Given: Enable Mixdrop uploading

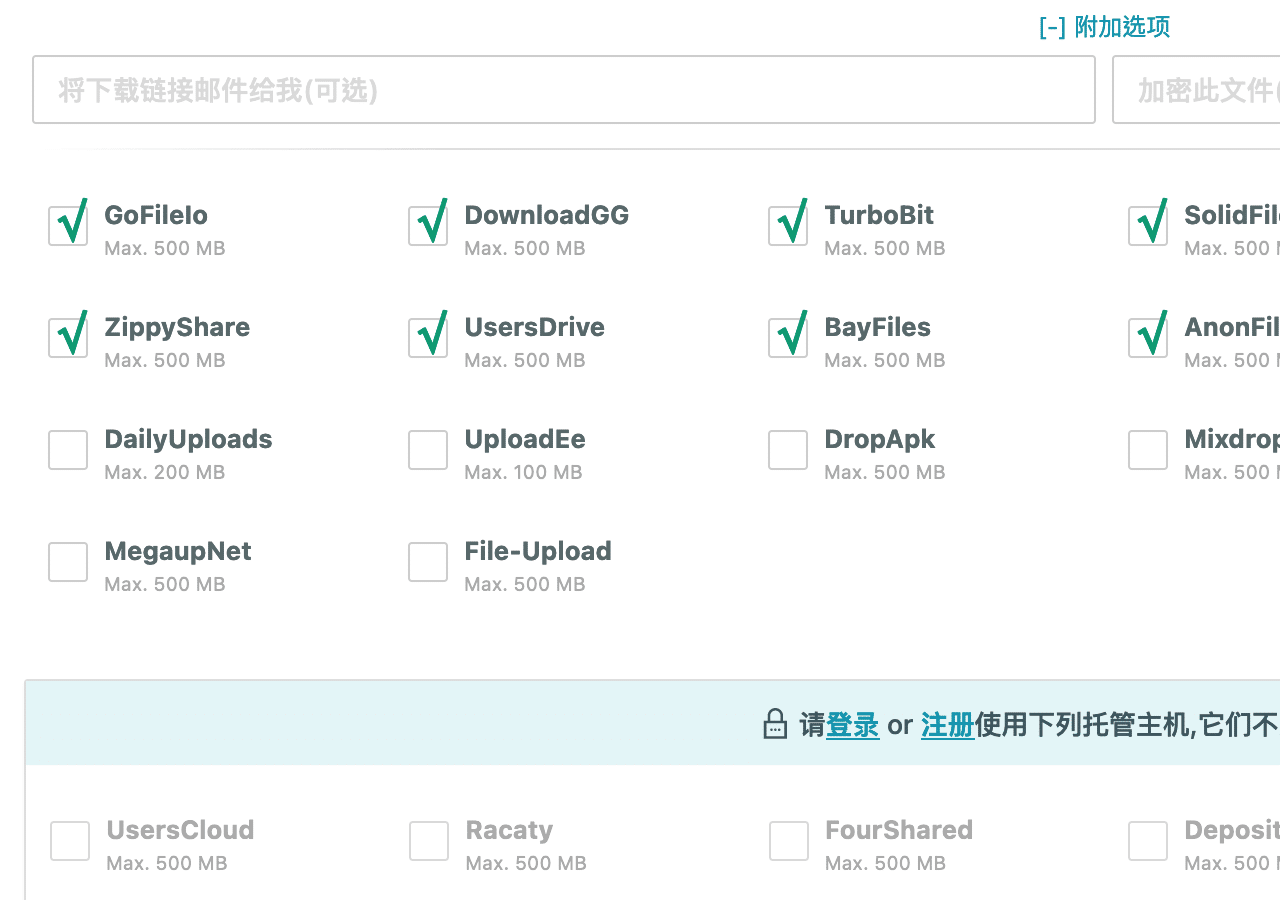Looking at the screenshot, I should coord(1148,450).
